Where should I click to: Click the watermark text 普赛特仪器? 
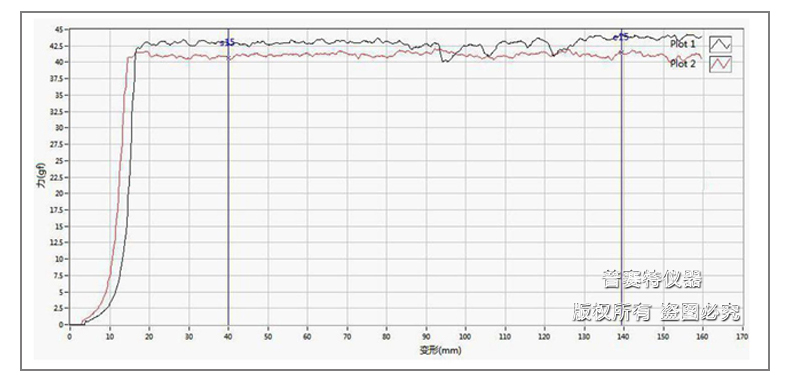(652, 279)
